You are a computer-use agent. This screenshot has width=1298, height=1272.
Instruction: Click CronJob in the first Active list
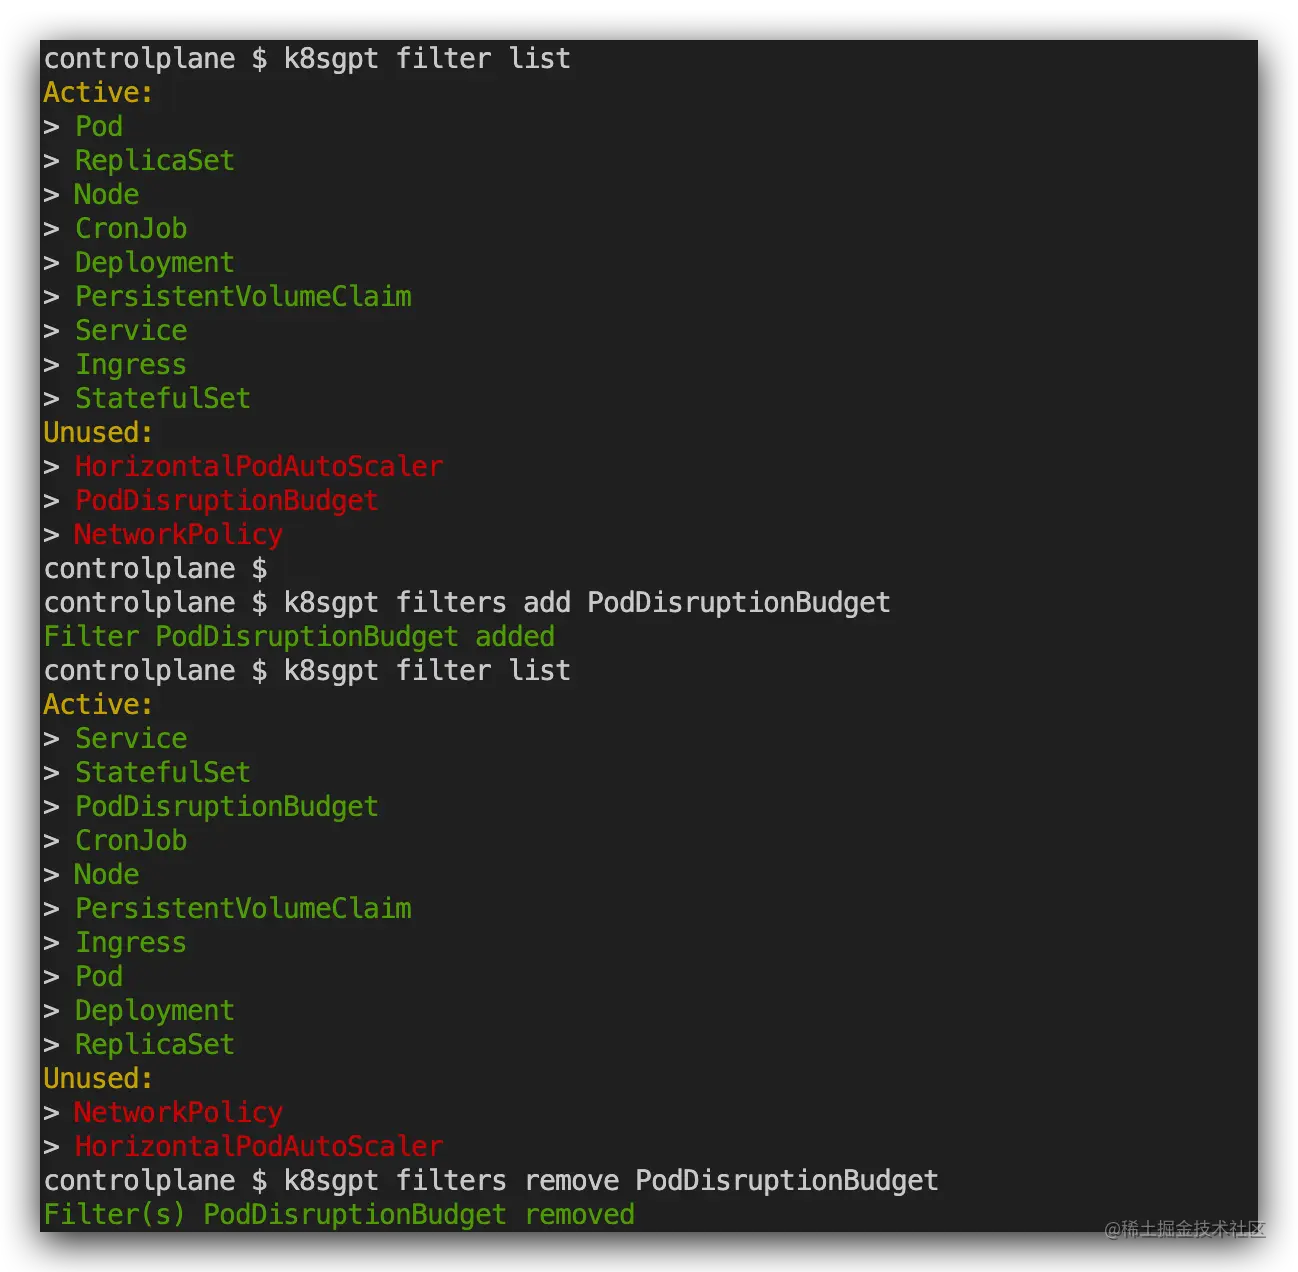[x=131, y=229]
